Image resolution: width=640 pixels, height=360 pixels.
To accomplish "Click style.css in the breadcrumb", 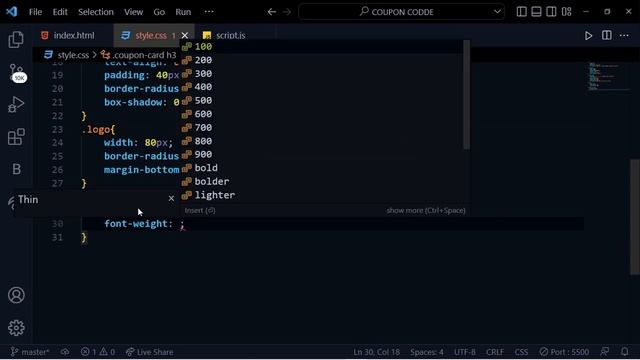I will click(x=73, y=55).
